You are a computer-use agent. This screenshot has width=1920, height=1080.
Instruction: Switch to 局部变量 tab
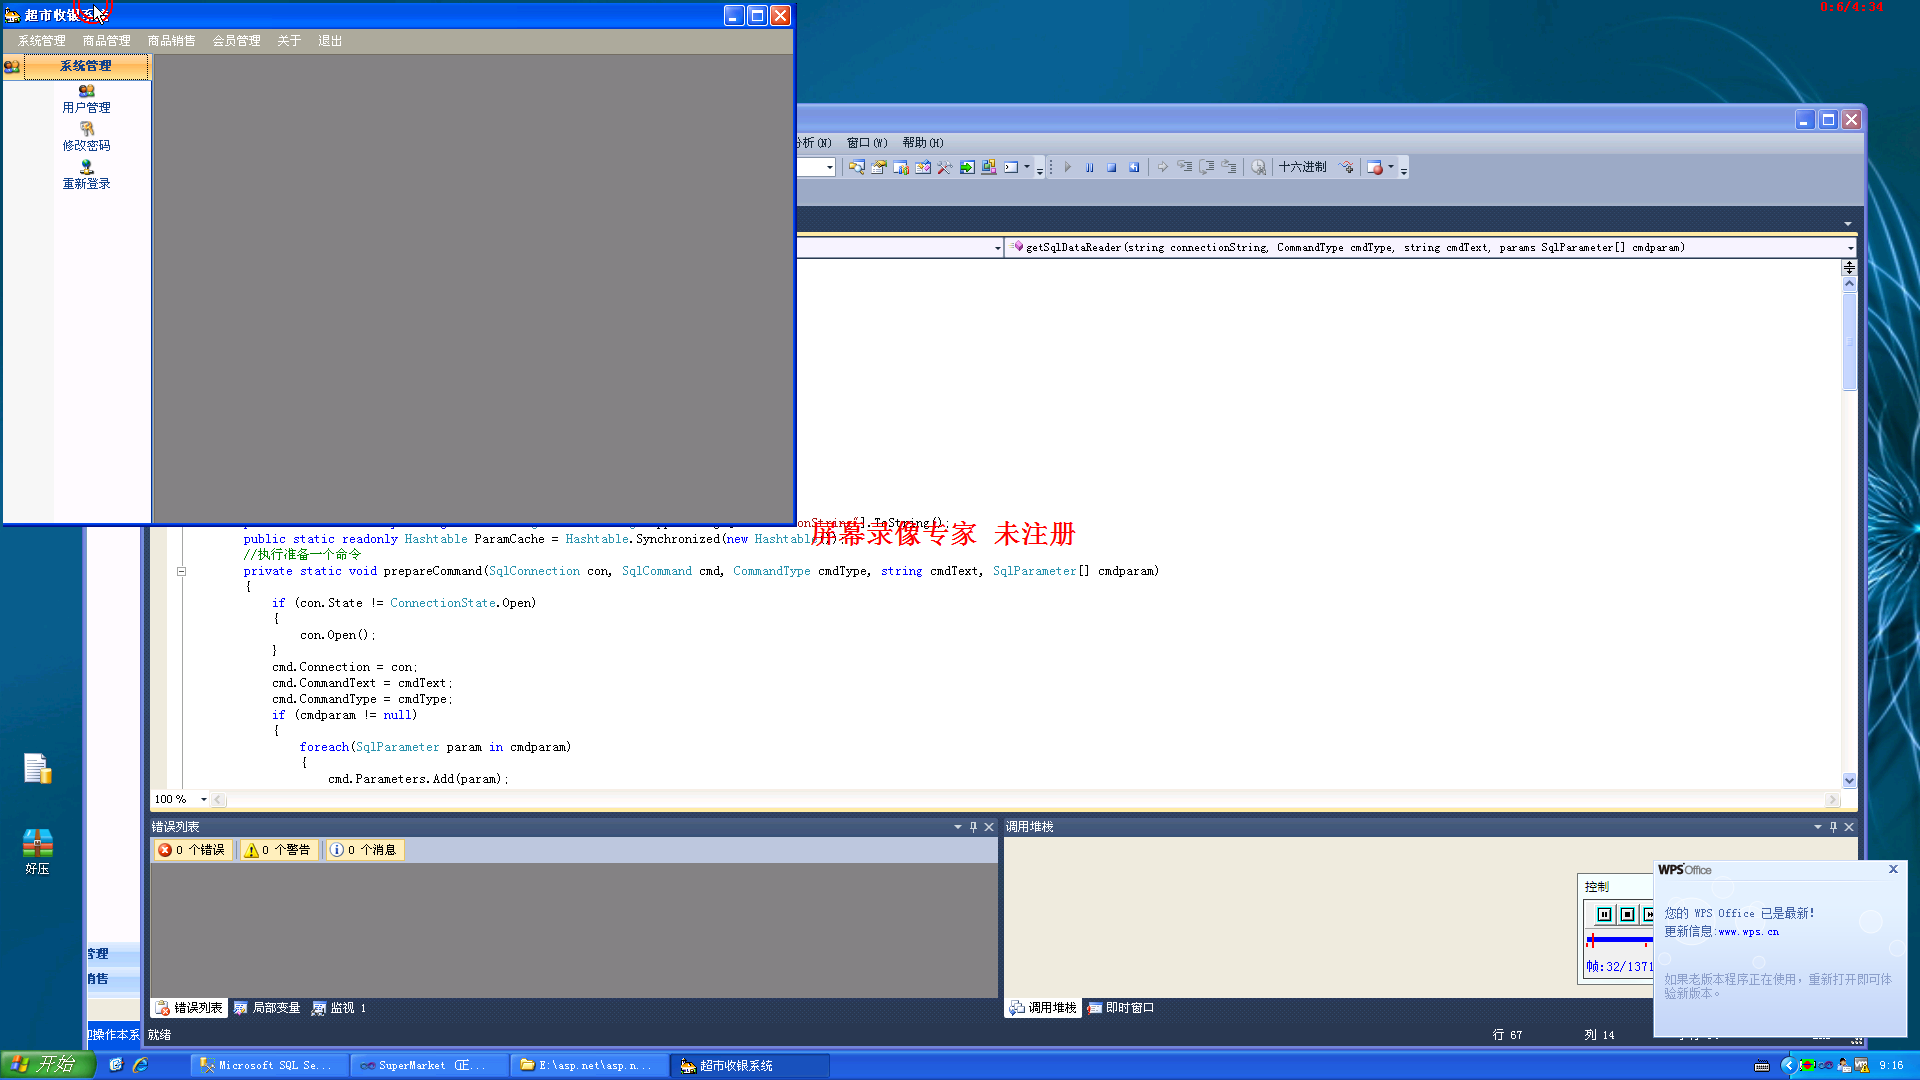[267, 1008]
